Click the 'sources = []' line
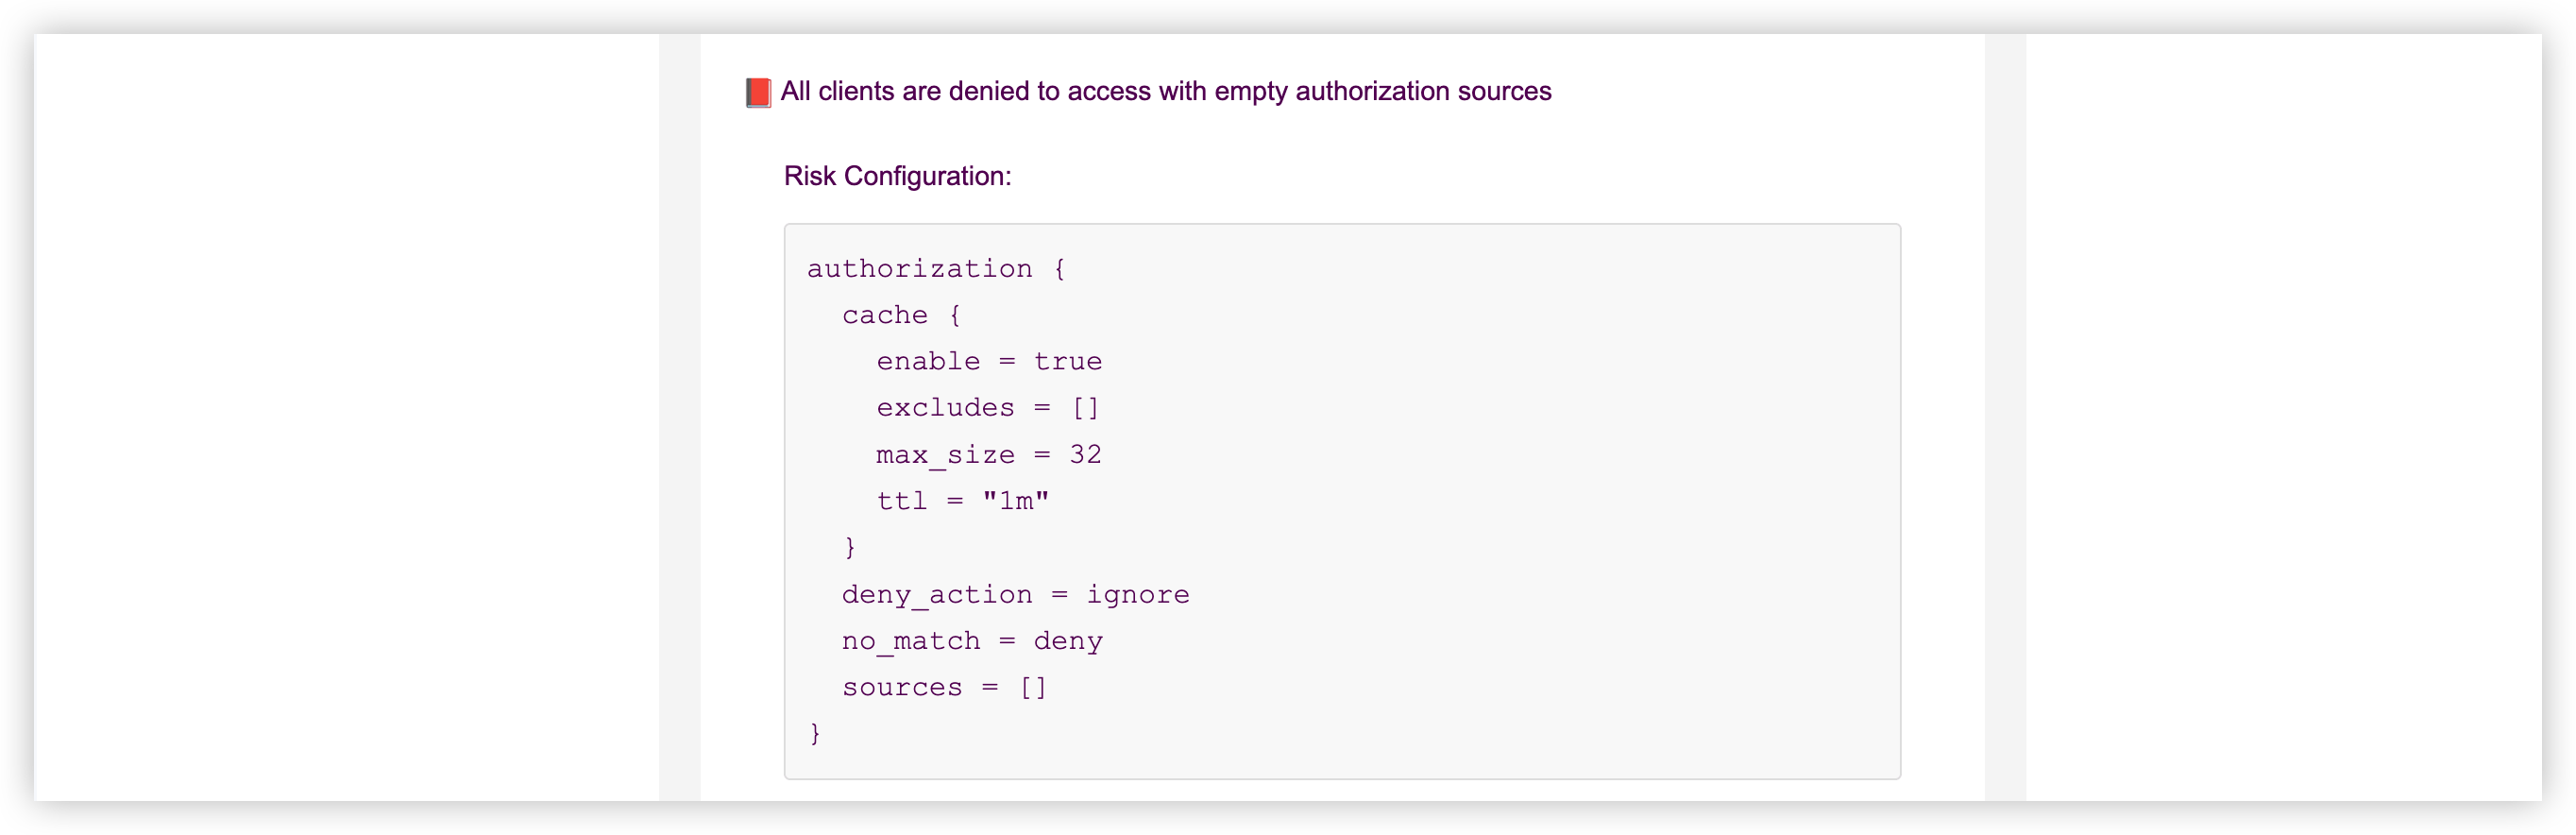 tap(944, 687)
